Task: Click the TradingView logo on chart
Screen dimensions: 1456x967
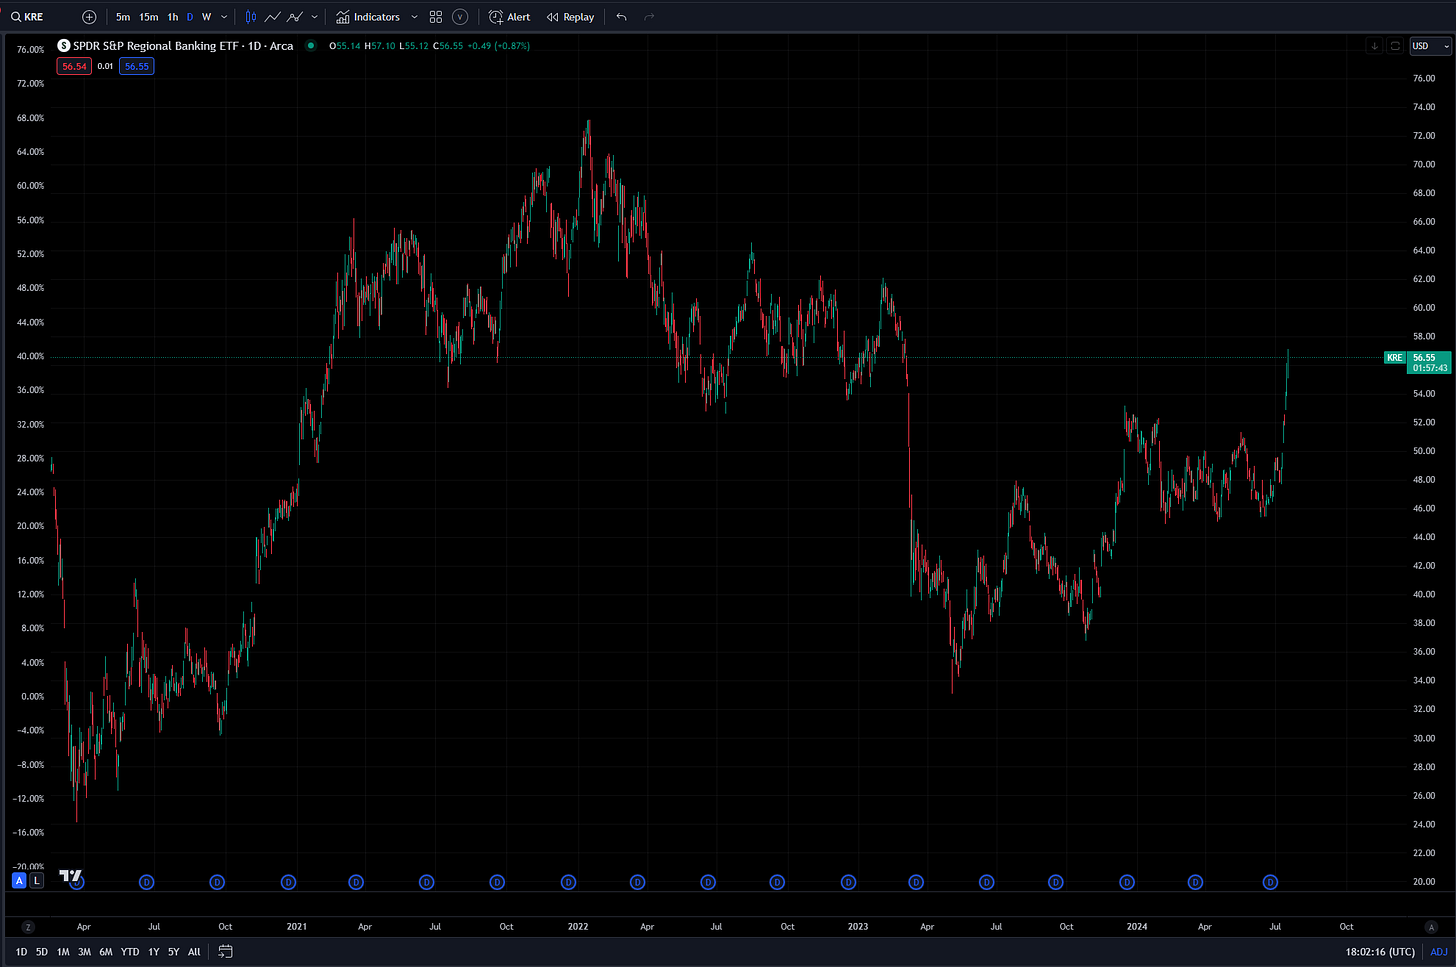Action: 70,876
